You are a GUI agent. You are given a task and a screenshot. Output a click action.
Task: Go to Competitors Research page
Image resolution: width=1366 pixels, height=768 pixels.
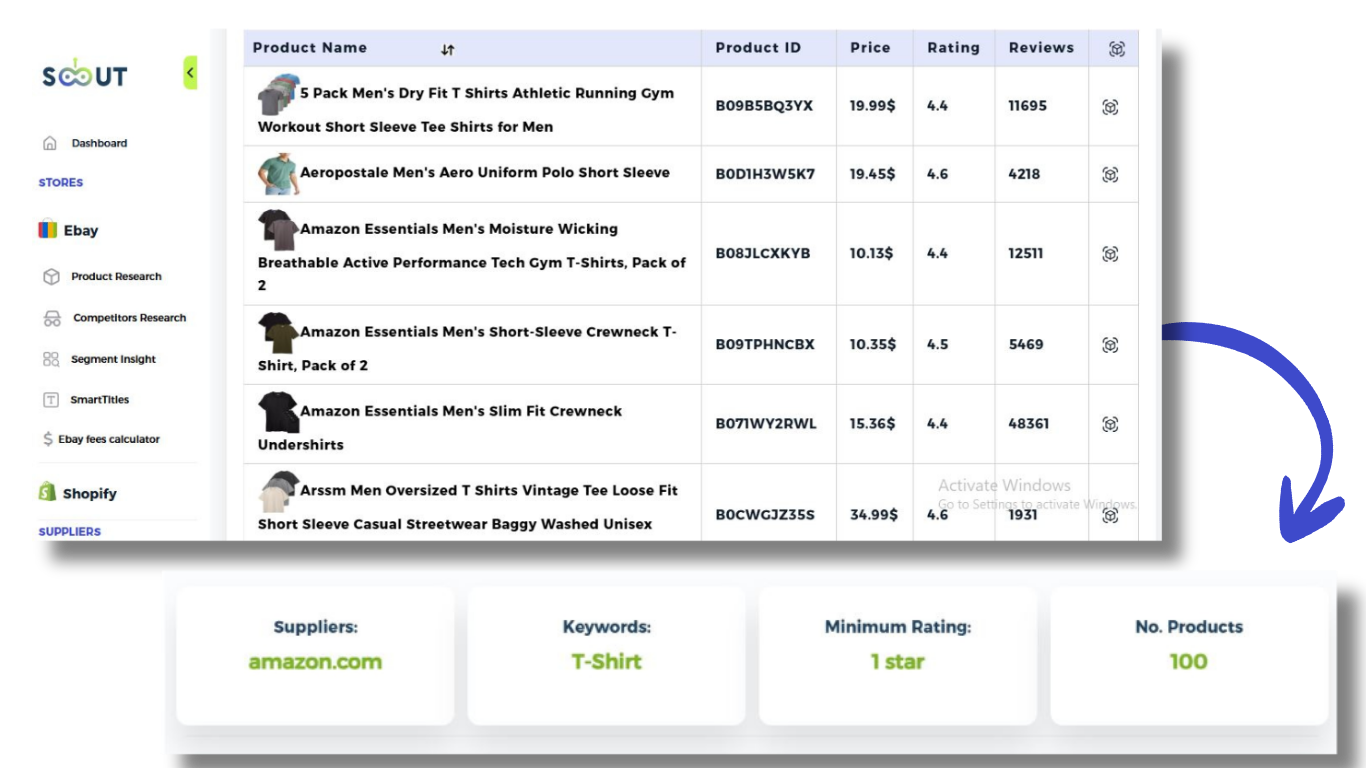click(129, 318)
